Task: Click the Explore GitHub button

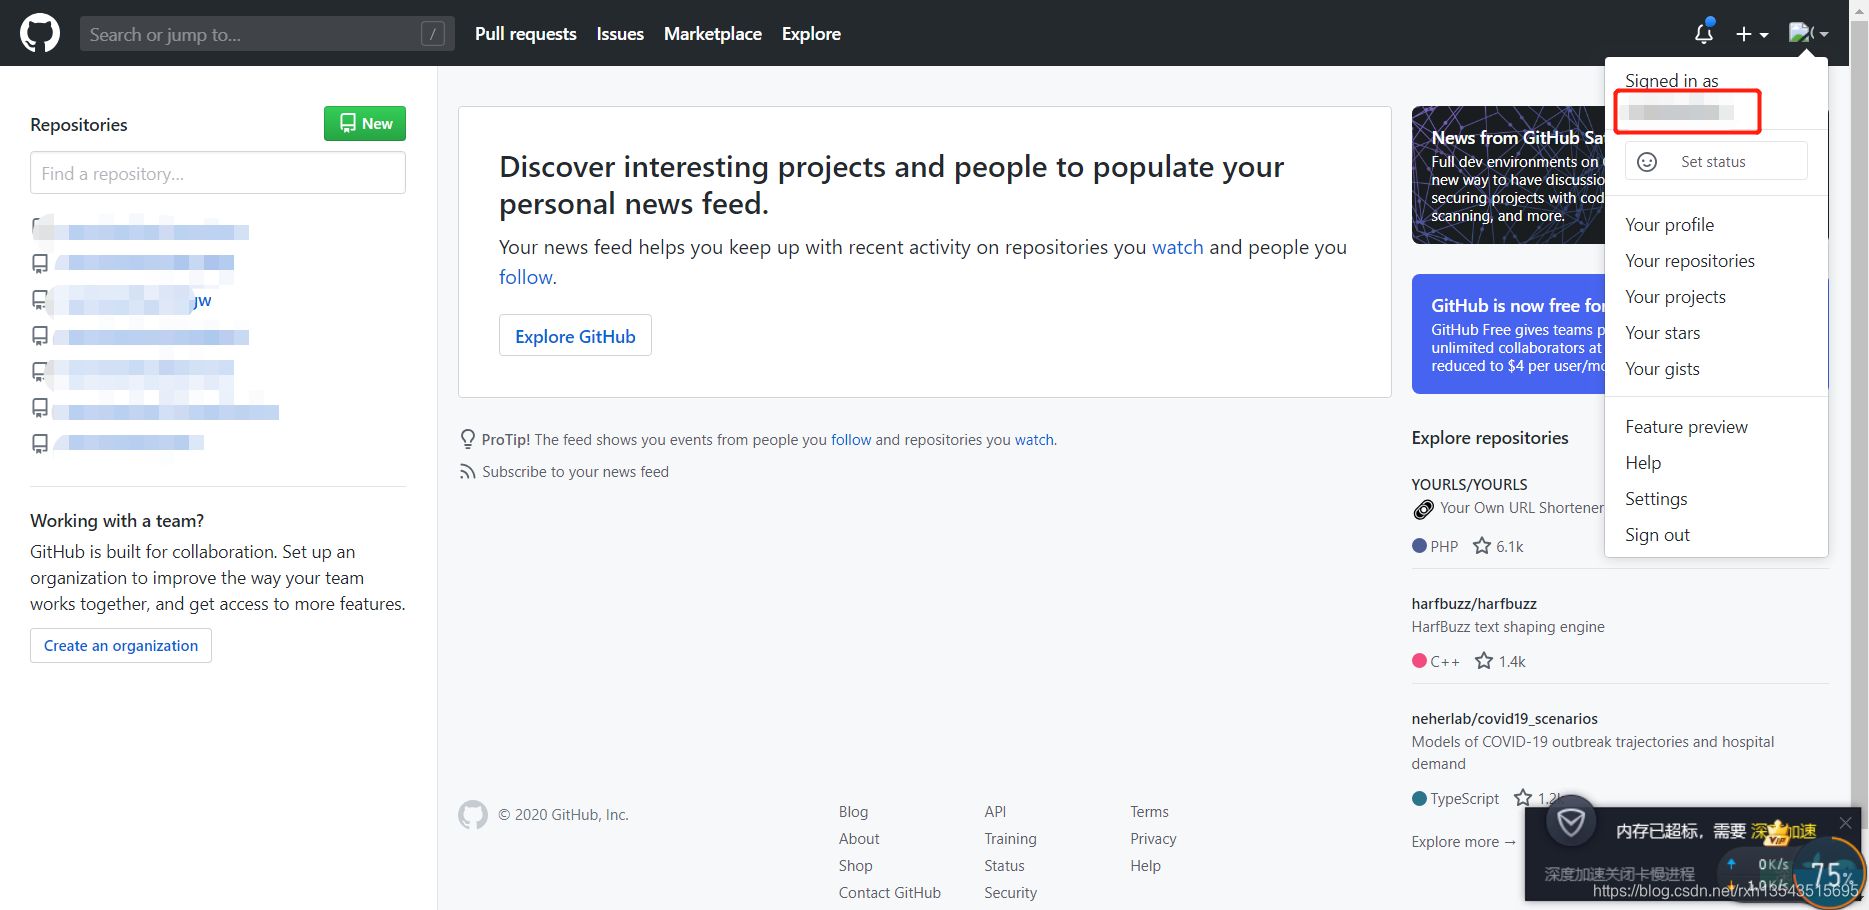Action: pos(575,336)
